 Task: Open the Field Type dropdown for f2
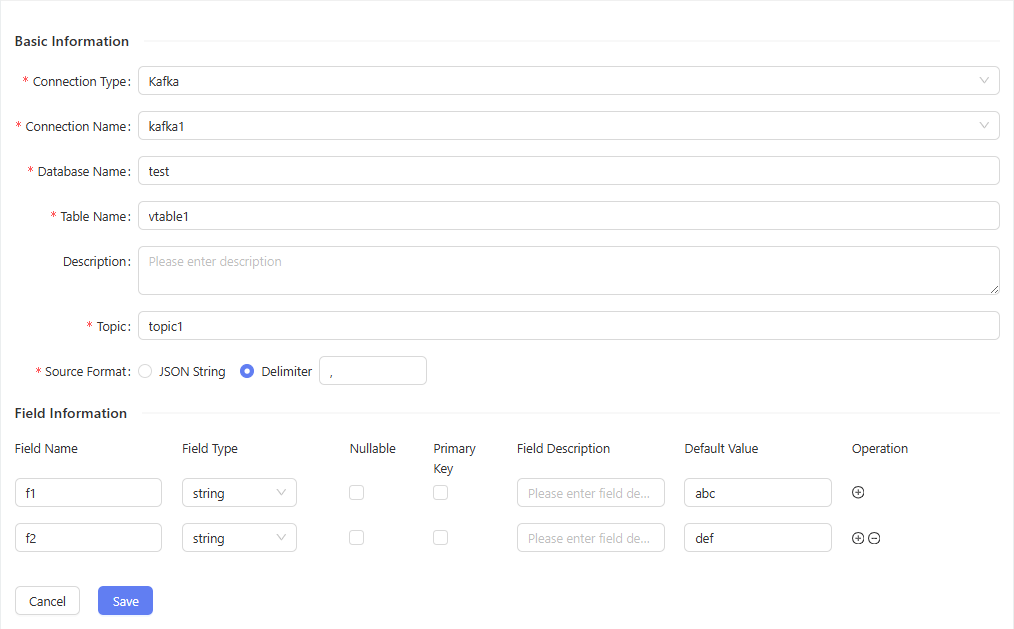(238, 538)
